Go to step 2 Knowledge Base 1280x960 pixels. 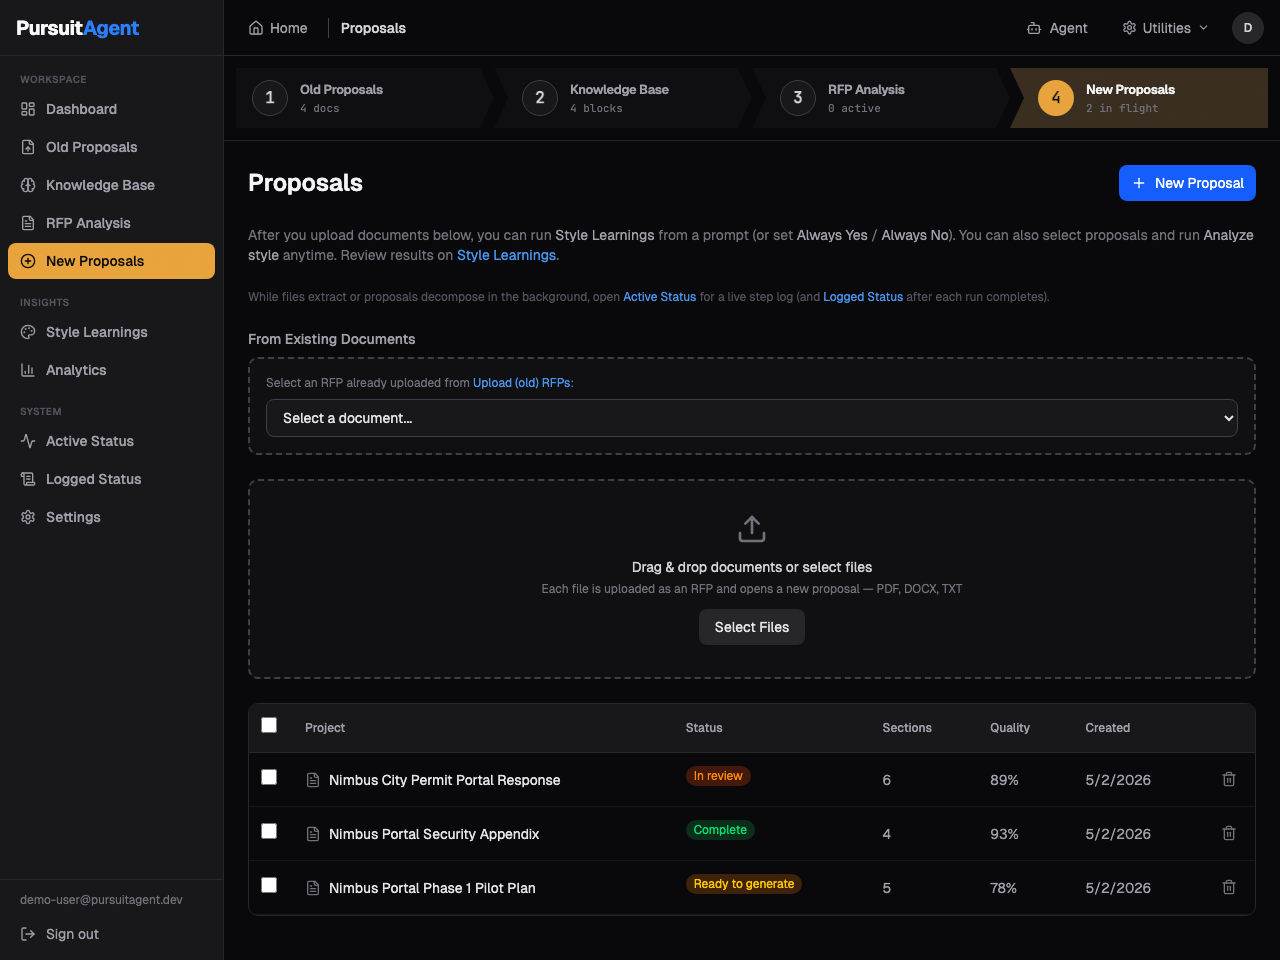pyautogui.click(x=624, y=98)
